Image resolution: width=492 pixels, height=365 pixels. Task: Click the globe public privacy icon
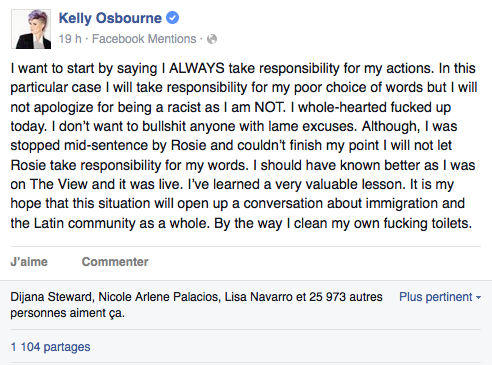(212, 39)
